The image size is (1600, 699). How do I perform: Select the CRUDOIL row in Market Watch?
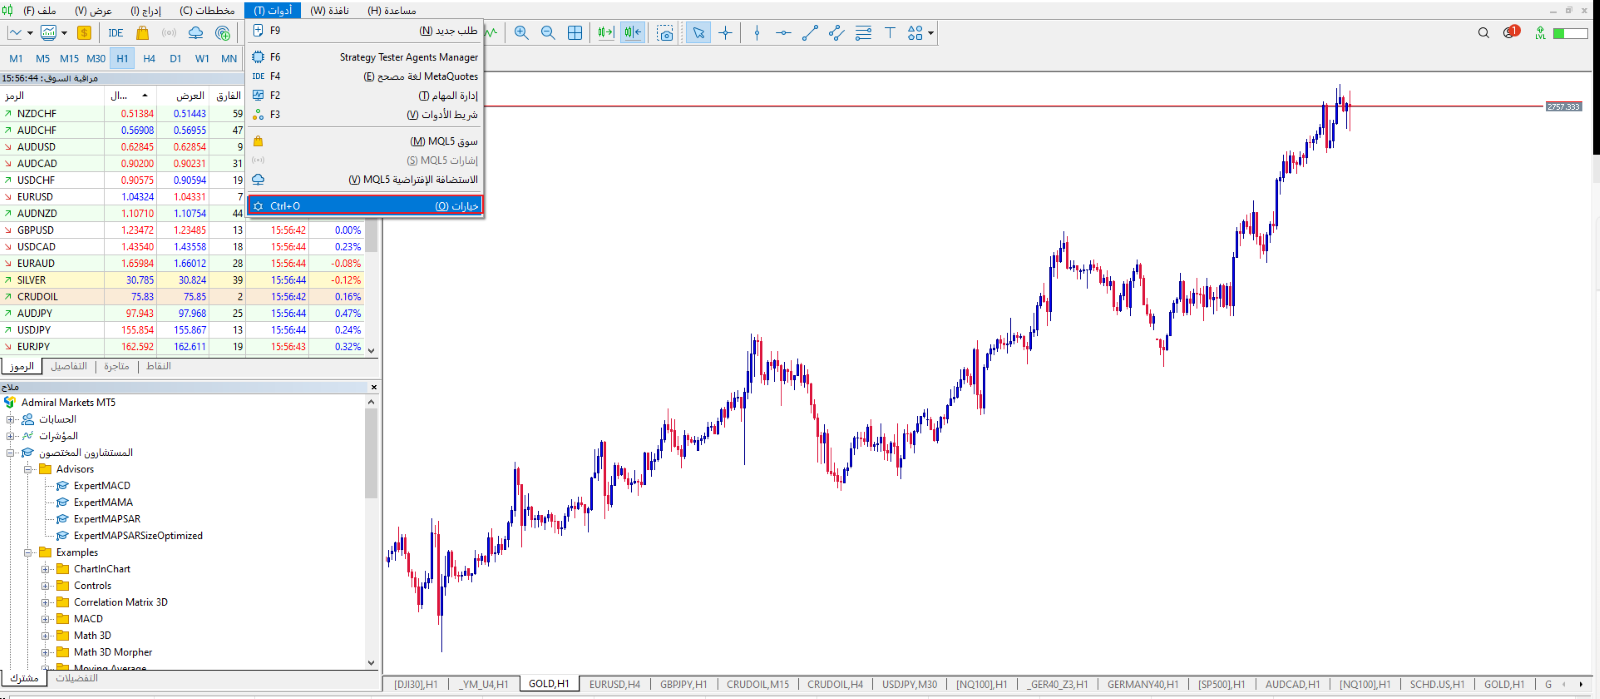(x=182, y=297)
